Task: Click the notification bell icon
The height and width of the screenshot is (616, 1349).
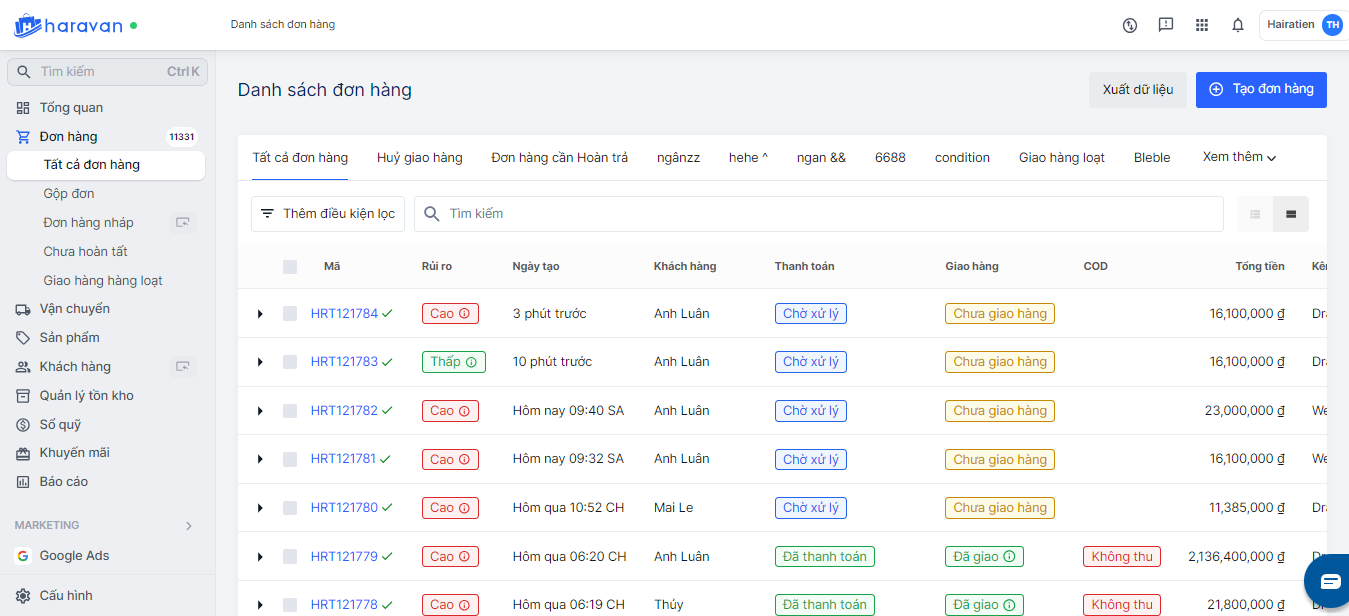Action: [1238, 25]
